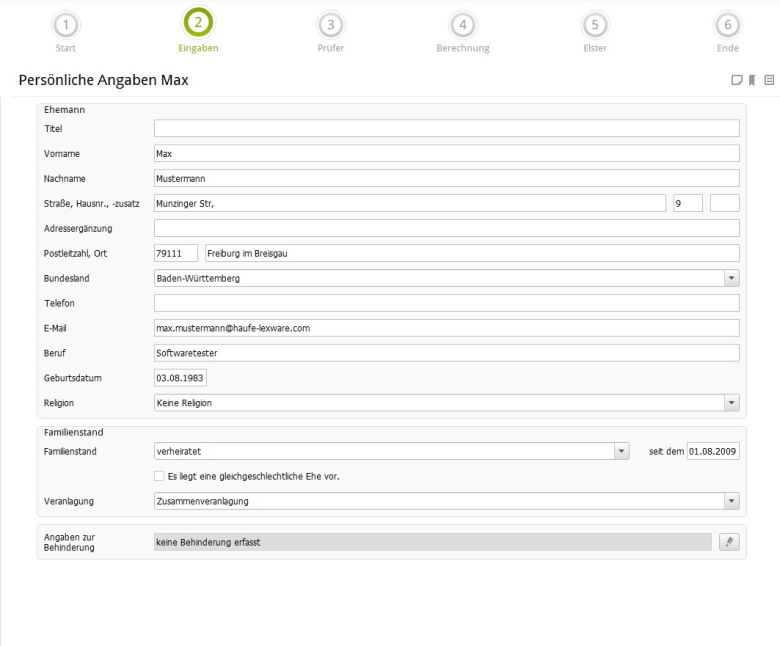Enable the gleichgeschlechtliche Ehe checkbox
Viewport: 780px width, 646px height.
159,476
